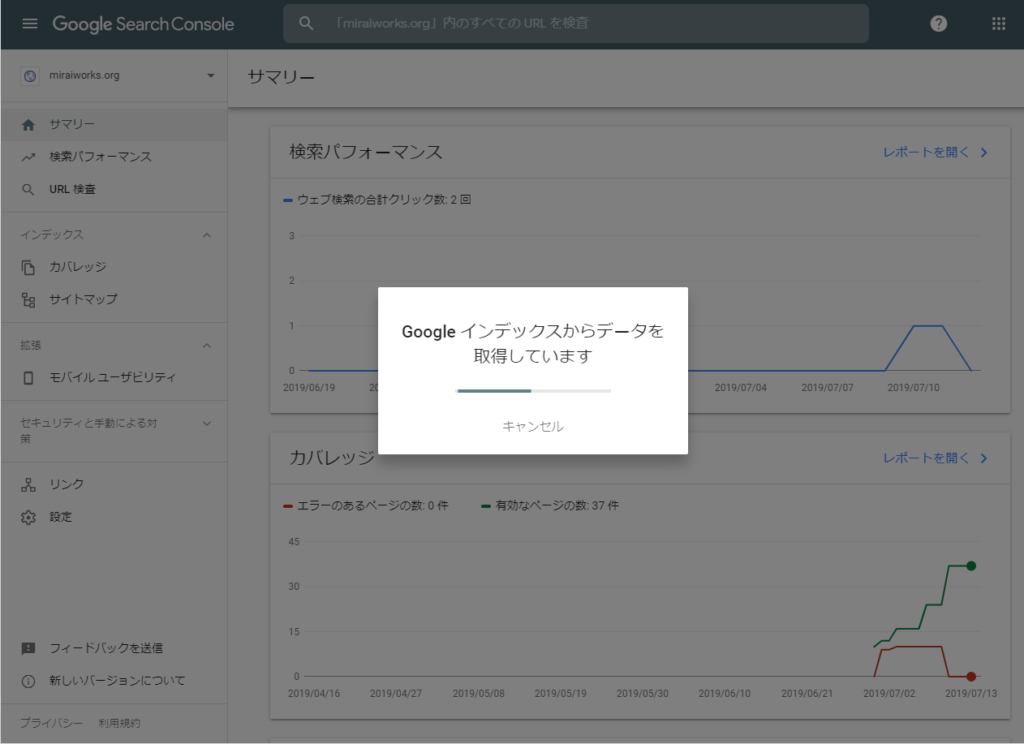
Task: Open the 利用規約 footer link
Action: [x=120, y=723]
